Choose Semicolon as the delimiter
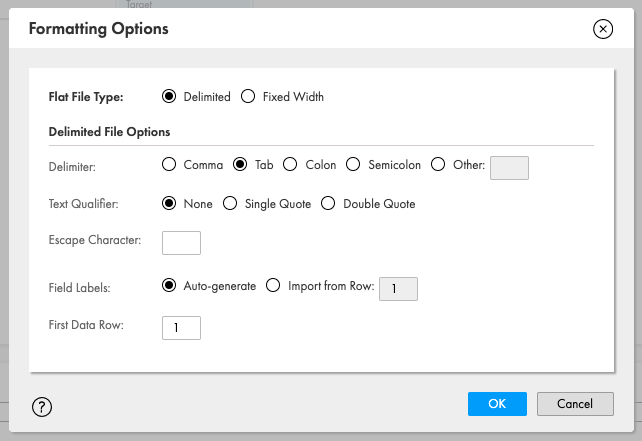The width and height of the screenshot is (642, 441). pyautogui.click(x=353, y=165)
